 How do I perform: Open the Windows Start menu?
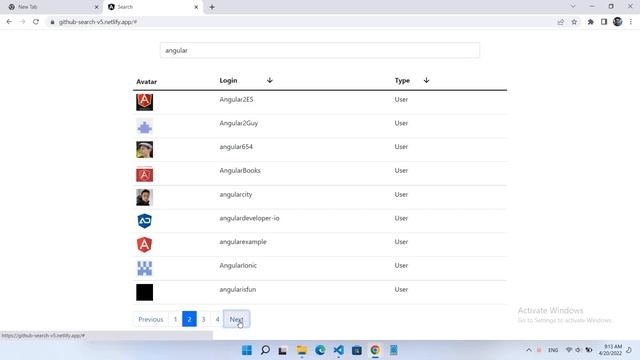pos(247,350)
